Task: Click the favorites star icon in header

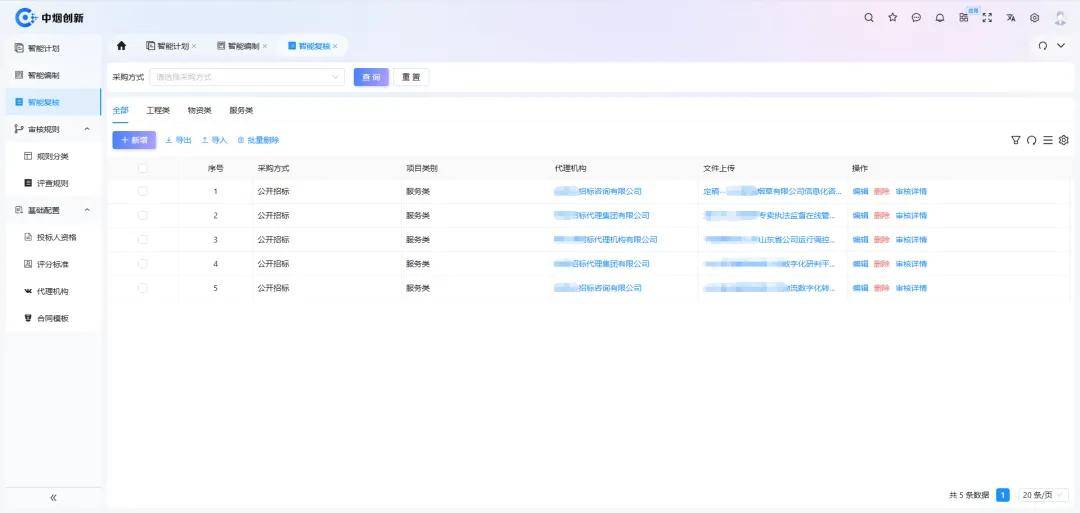Action: click(892, 18)
